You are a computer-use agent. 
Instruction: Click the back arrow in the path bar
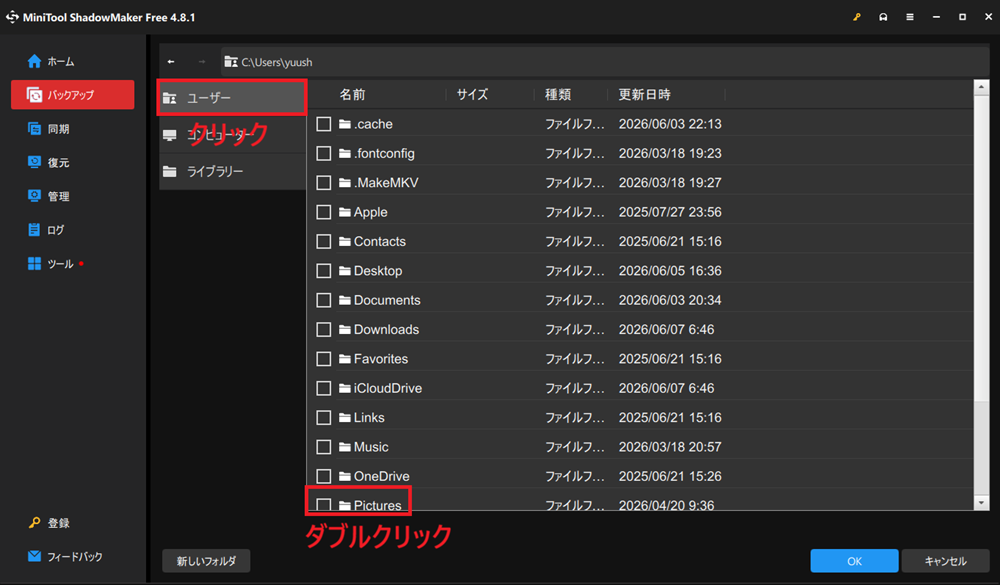pos(171,62)
